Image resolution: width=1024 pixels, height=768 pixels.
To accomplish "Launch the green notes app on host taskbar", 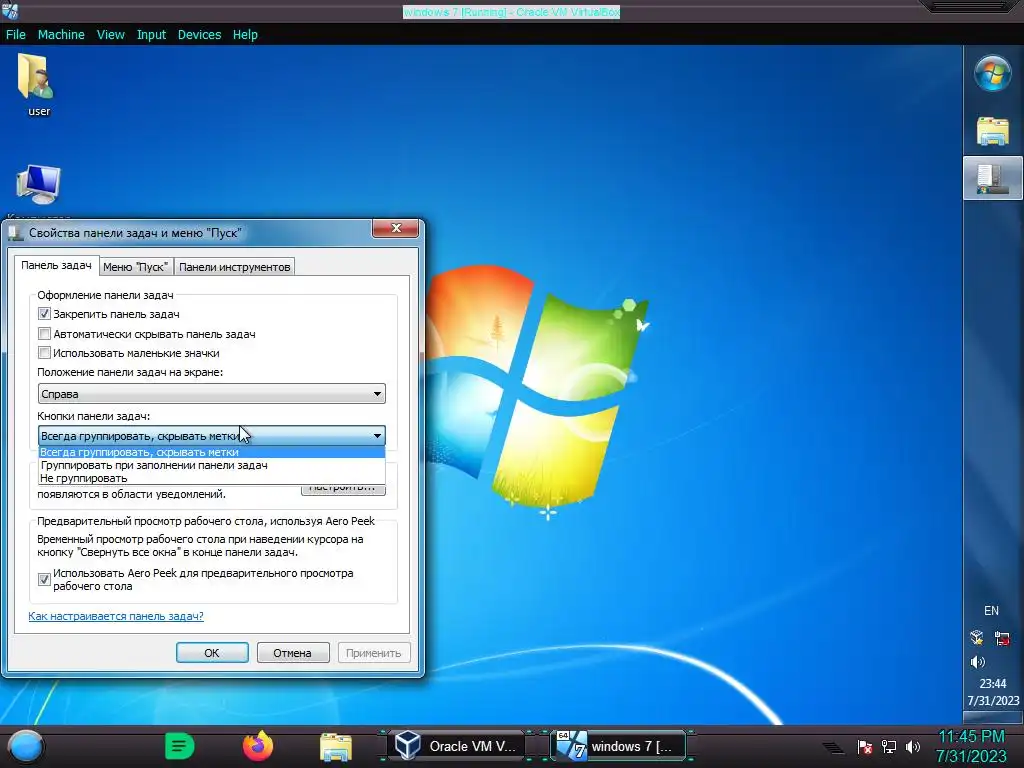I will pos(179,746).
